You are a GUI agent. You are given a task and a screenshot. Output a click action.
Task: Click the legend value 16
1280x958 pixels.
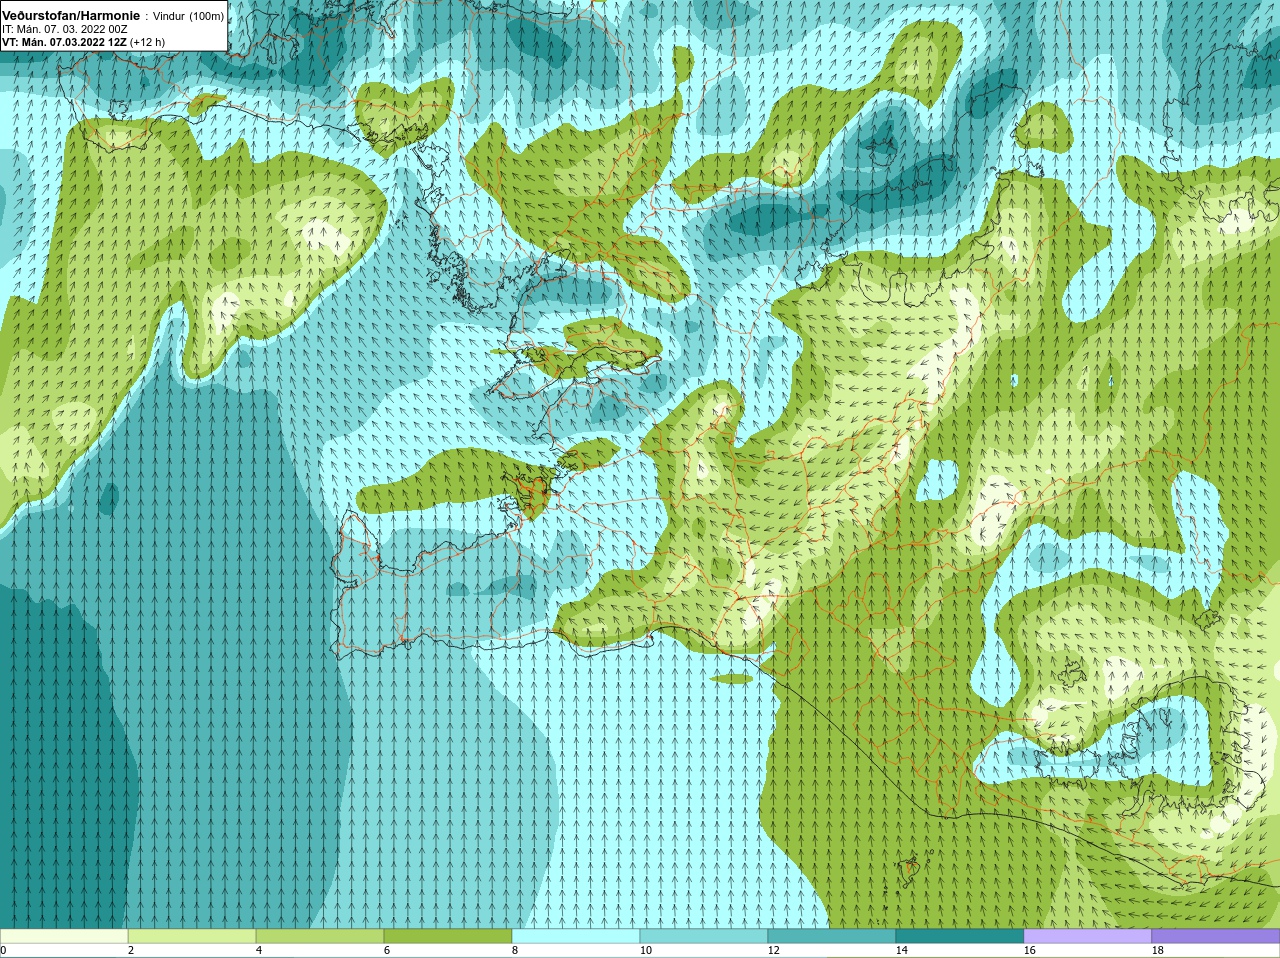coord(1030,950)
